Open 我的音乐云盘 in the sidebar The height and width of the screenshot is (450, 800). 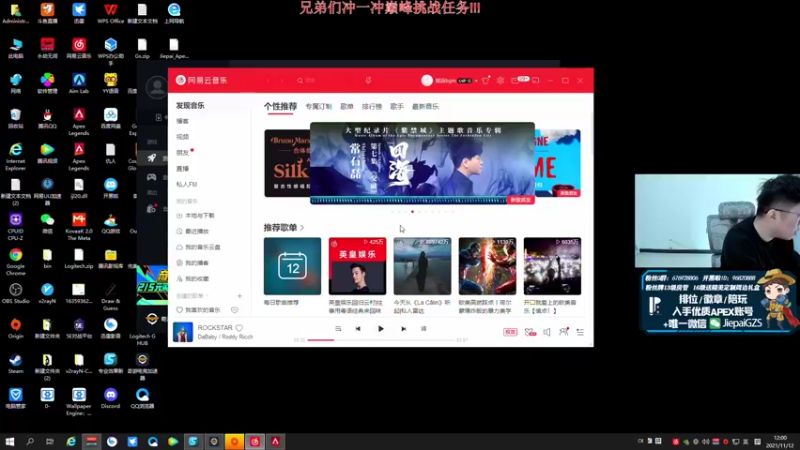click(x=198, y=247)
